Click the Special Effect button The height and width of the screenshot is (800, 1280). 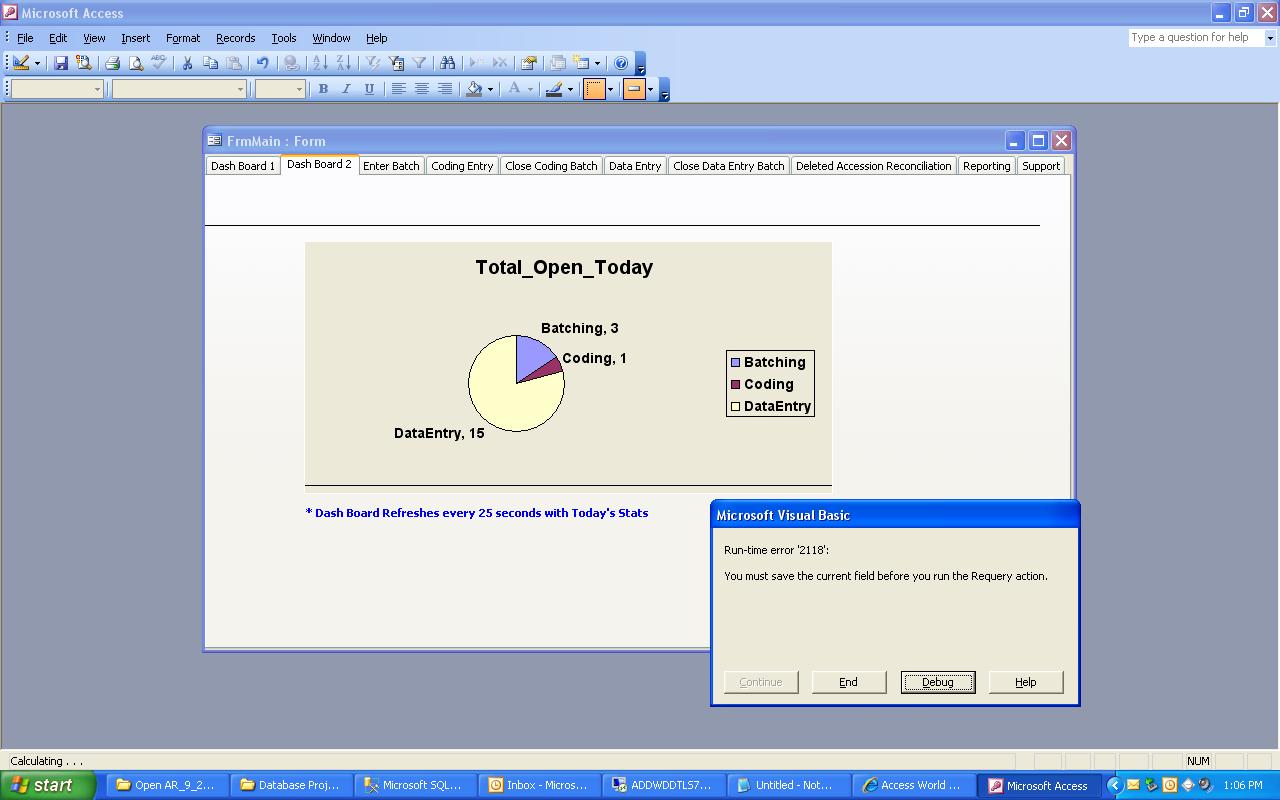coord(634,89)
